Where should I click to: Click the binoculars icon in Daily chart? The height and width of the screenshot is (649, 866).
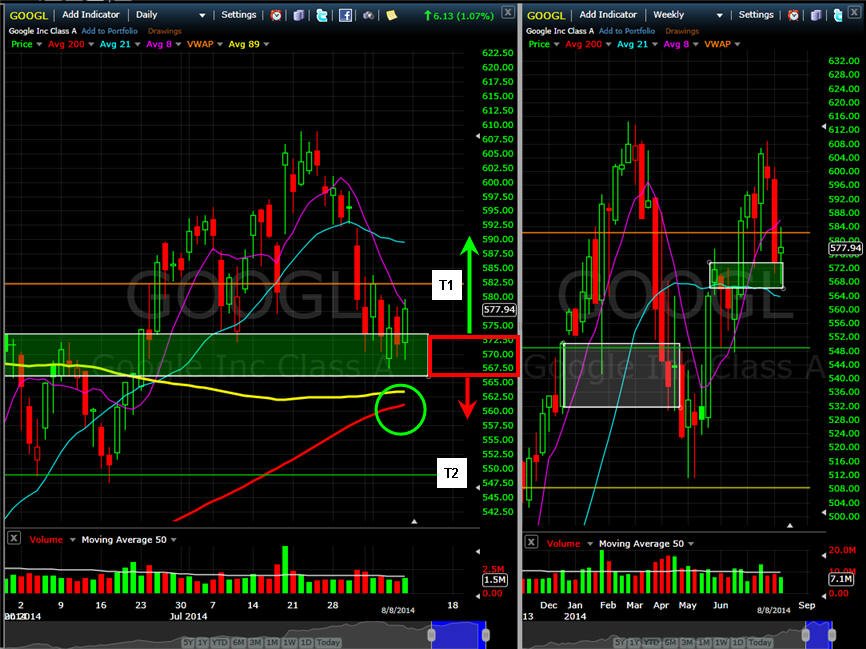click(x=368, y=15)
